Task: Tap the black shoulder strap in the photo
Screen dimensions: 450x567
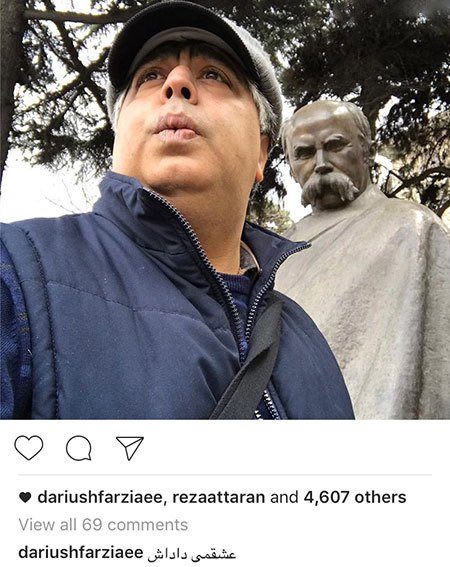Action: [x=250, y=362]
